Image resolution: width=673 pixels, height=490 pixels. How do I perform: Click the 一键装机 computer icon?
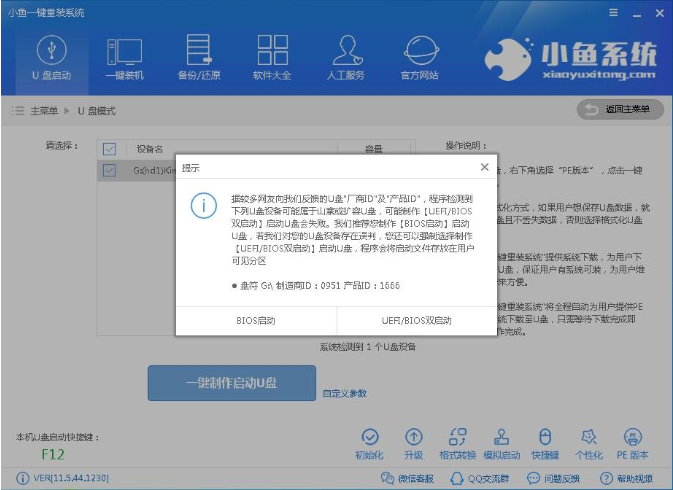pyautogui.click(x=125, y=57)
